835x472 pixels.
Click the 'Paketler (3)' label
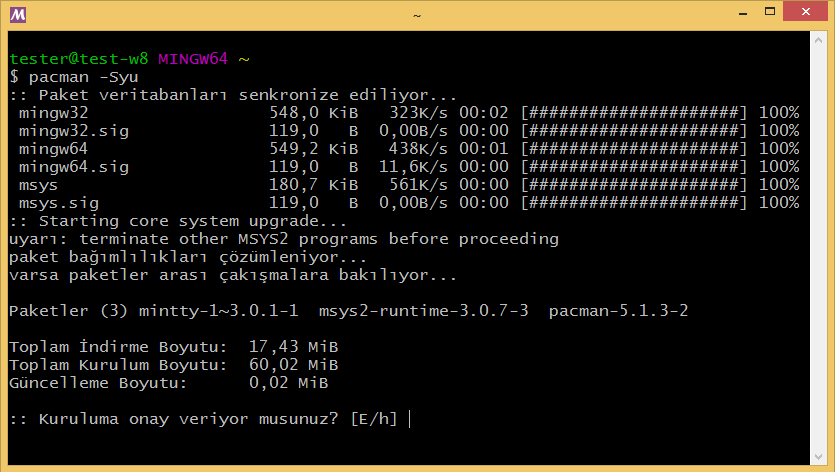point(69,311)
